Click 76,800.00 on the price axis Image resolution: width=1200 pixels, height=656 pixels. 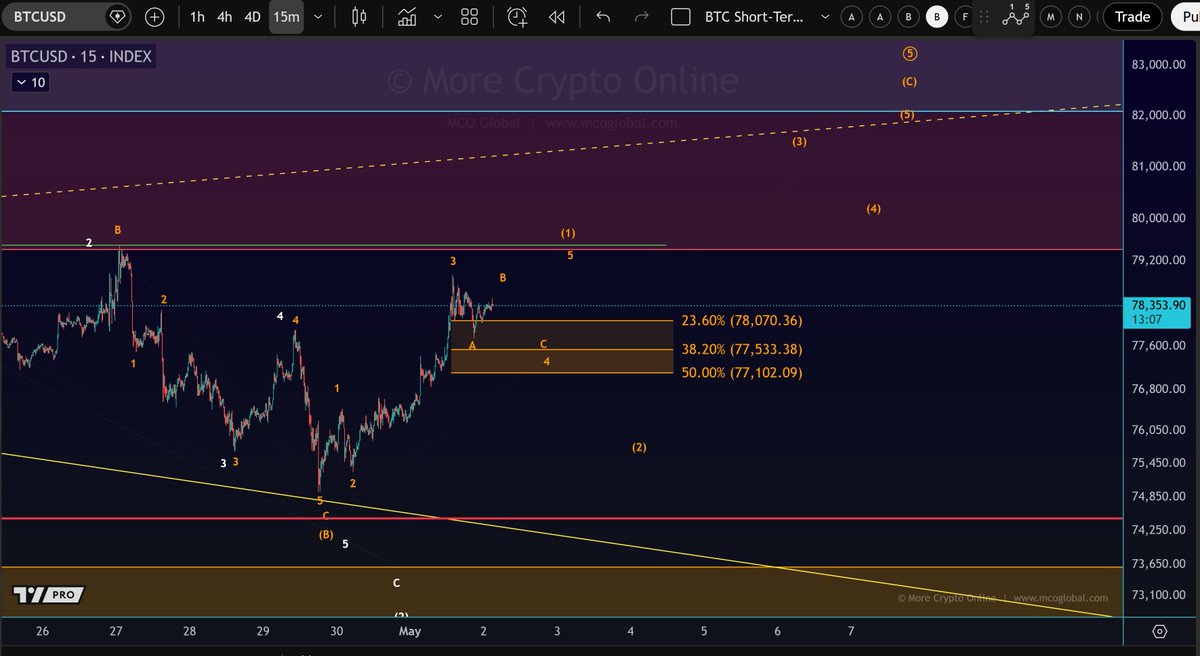pos(1158,388)
